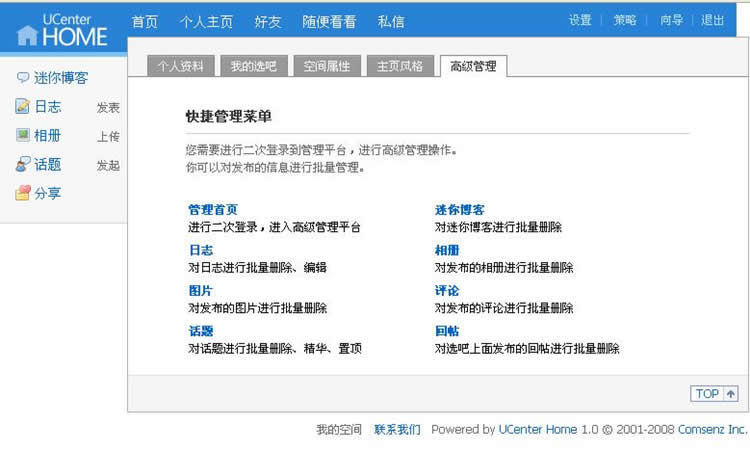Click the UCenter Home logo
Image resolution: width=750 pixels, height=476 pixels.
[60, 26]
